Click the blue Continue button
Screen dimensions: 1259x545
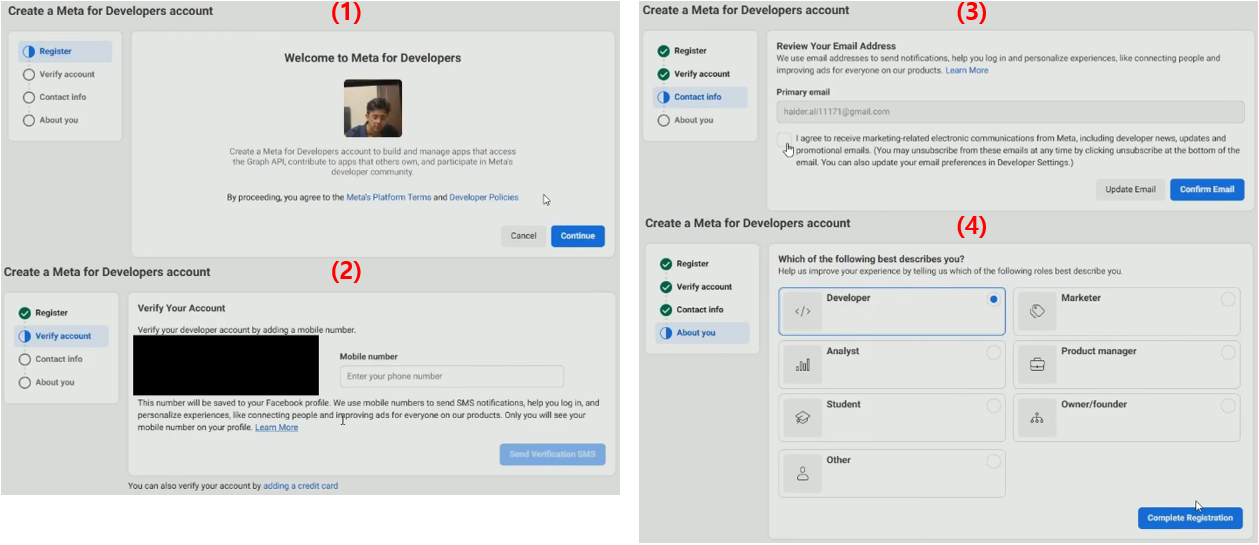click(x=578, y=236)
